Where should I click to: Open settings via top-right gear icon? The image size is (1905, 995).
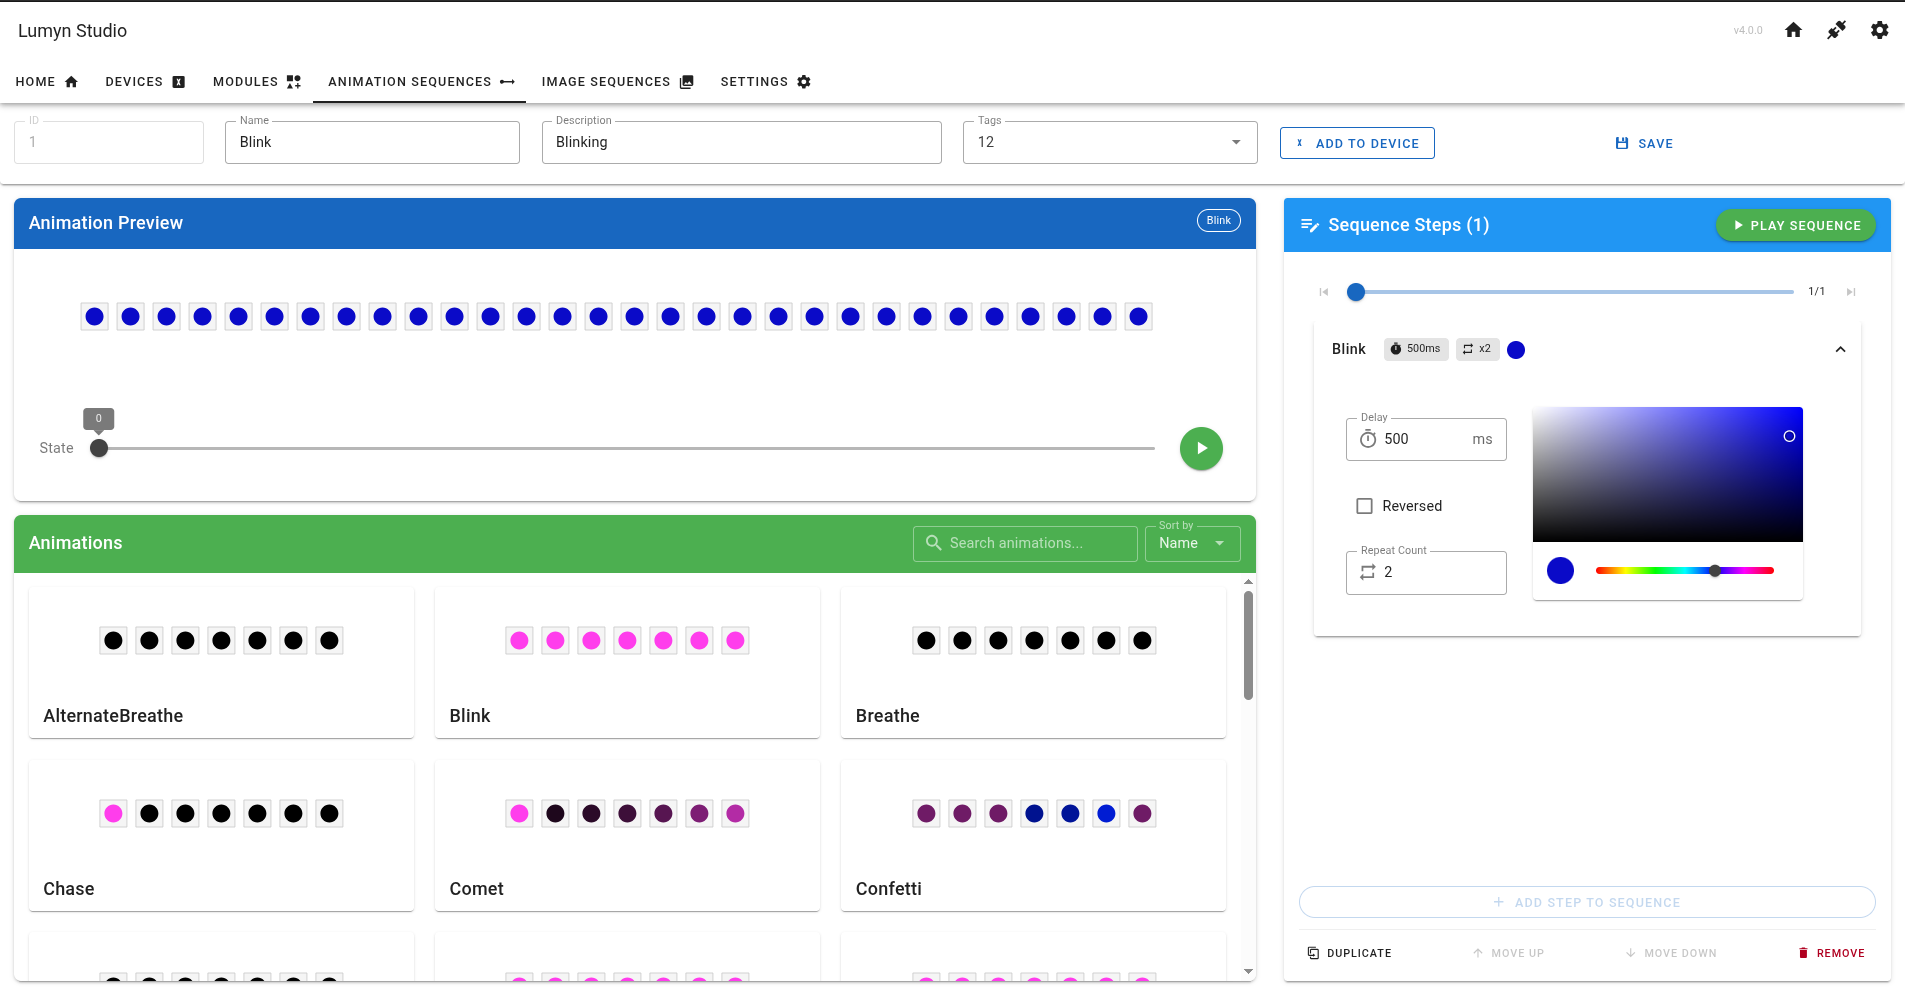(x=1879, y=30)
